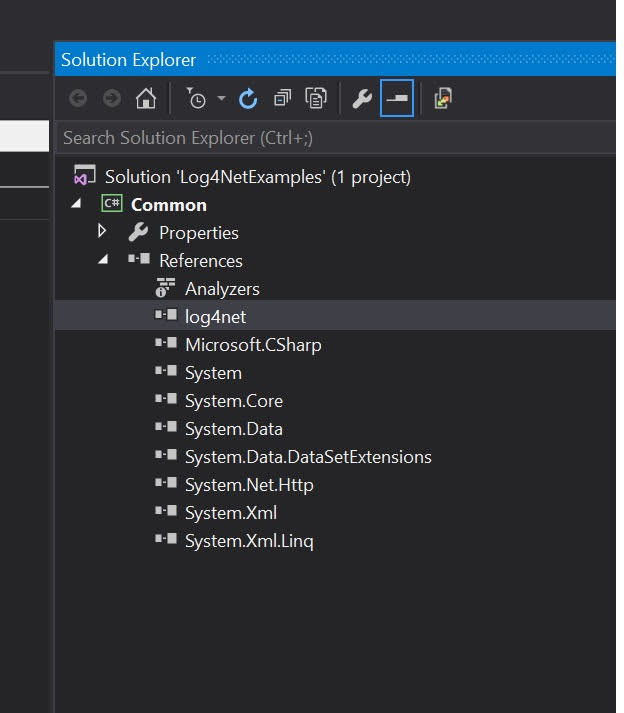
Task: Open the Pending Changes Filter clock icon
Action: 196,98
